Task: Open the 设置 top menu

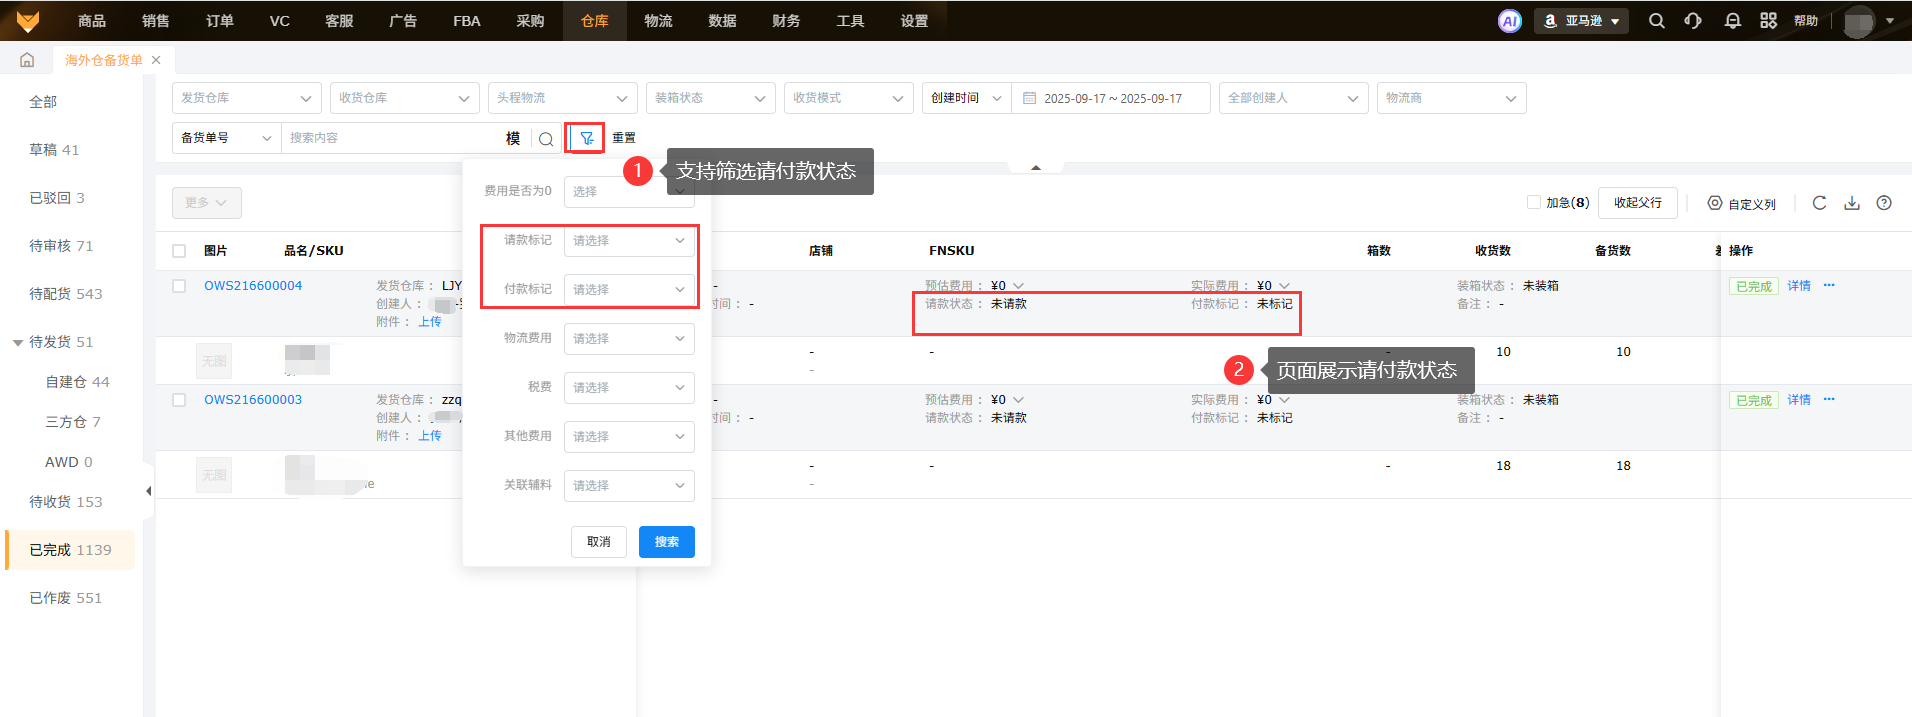Action: pyautogui.click(x=914, y=21)
